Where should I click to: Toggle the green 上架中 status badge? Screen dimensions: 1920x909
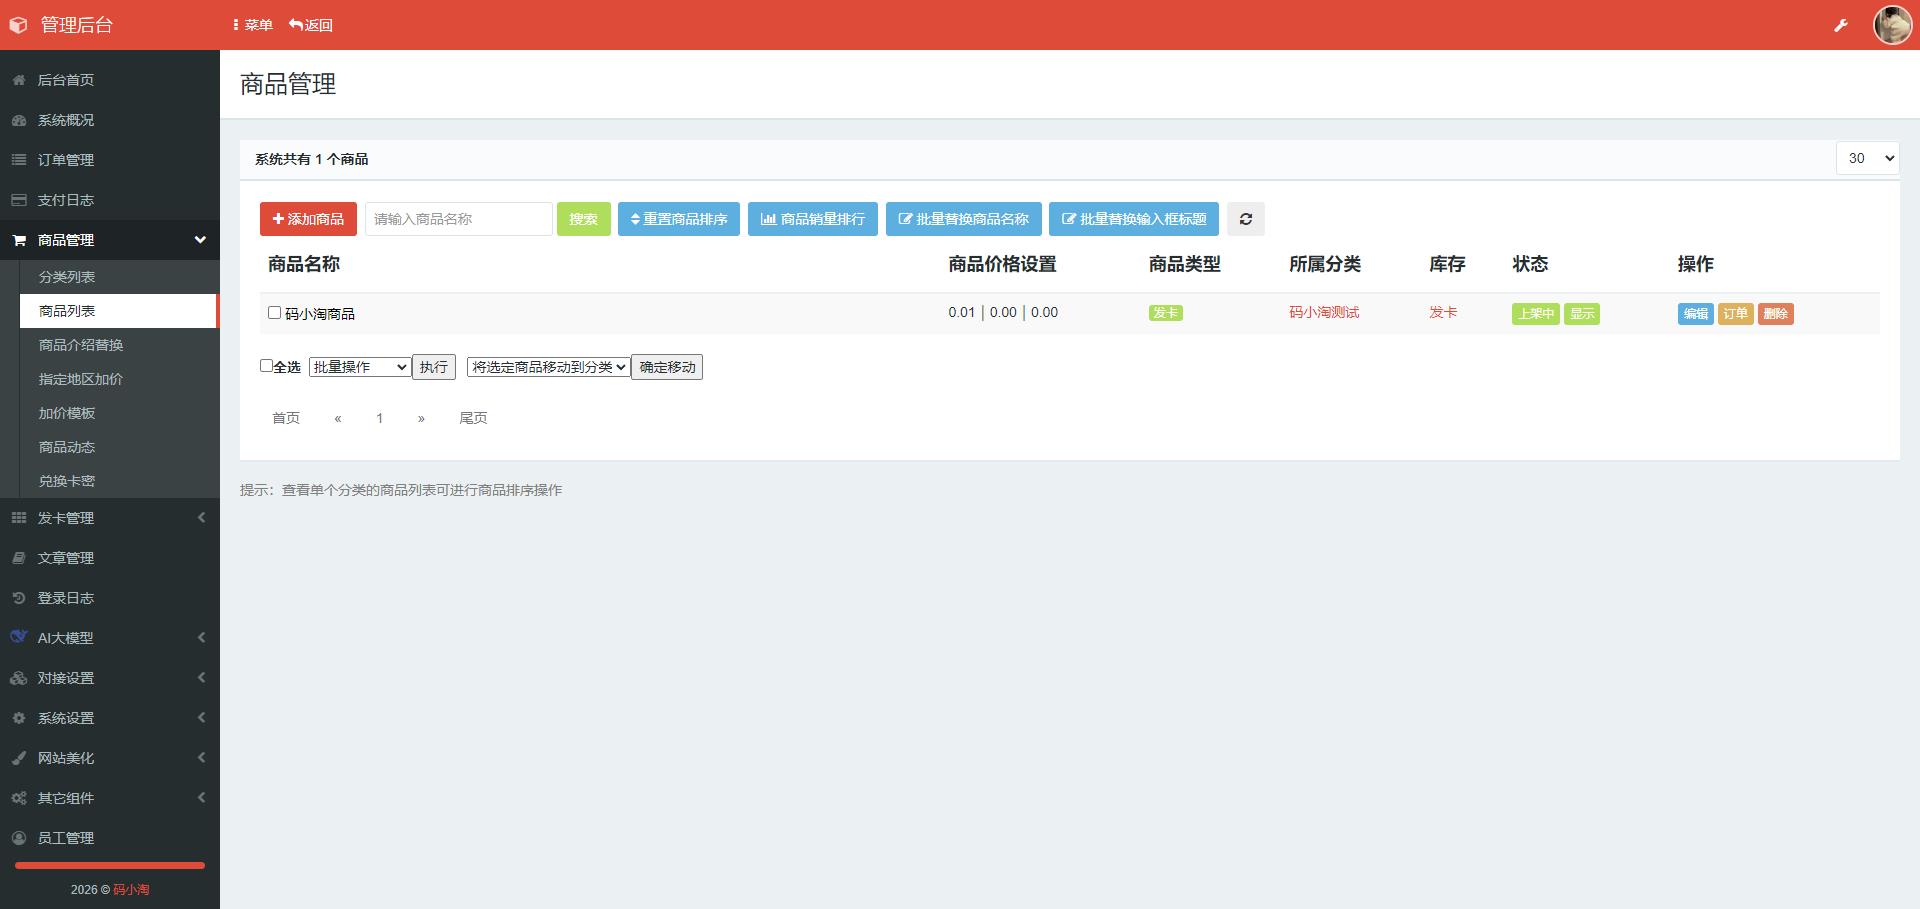[1534, 314]
